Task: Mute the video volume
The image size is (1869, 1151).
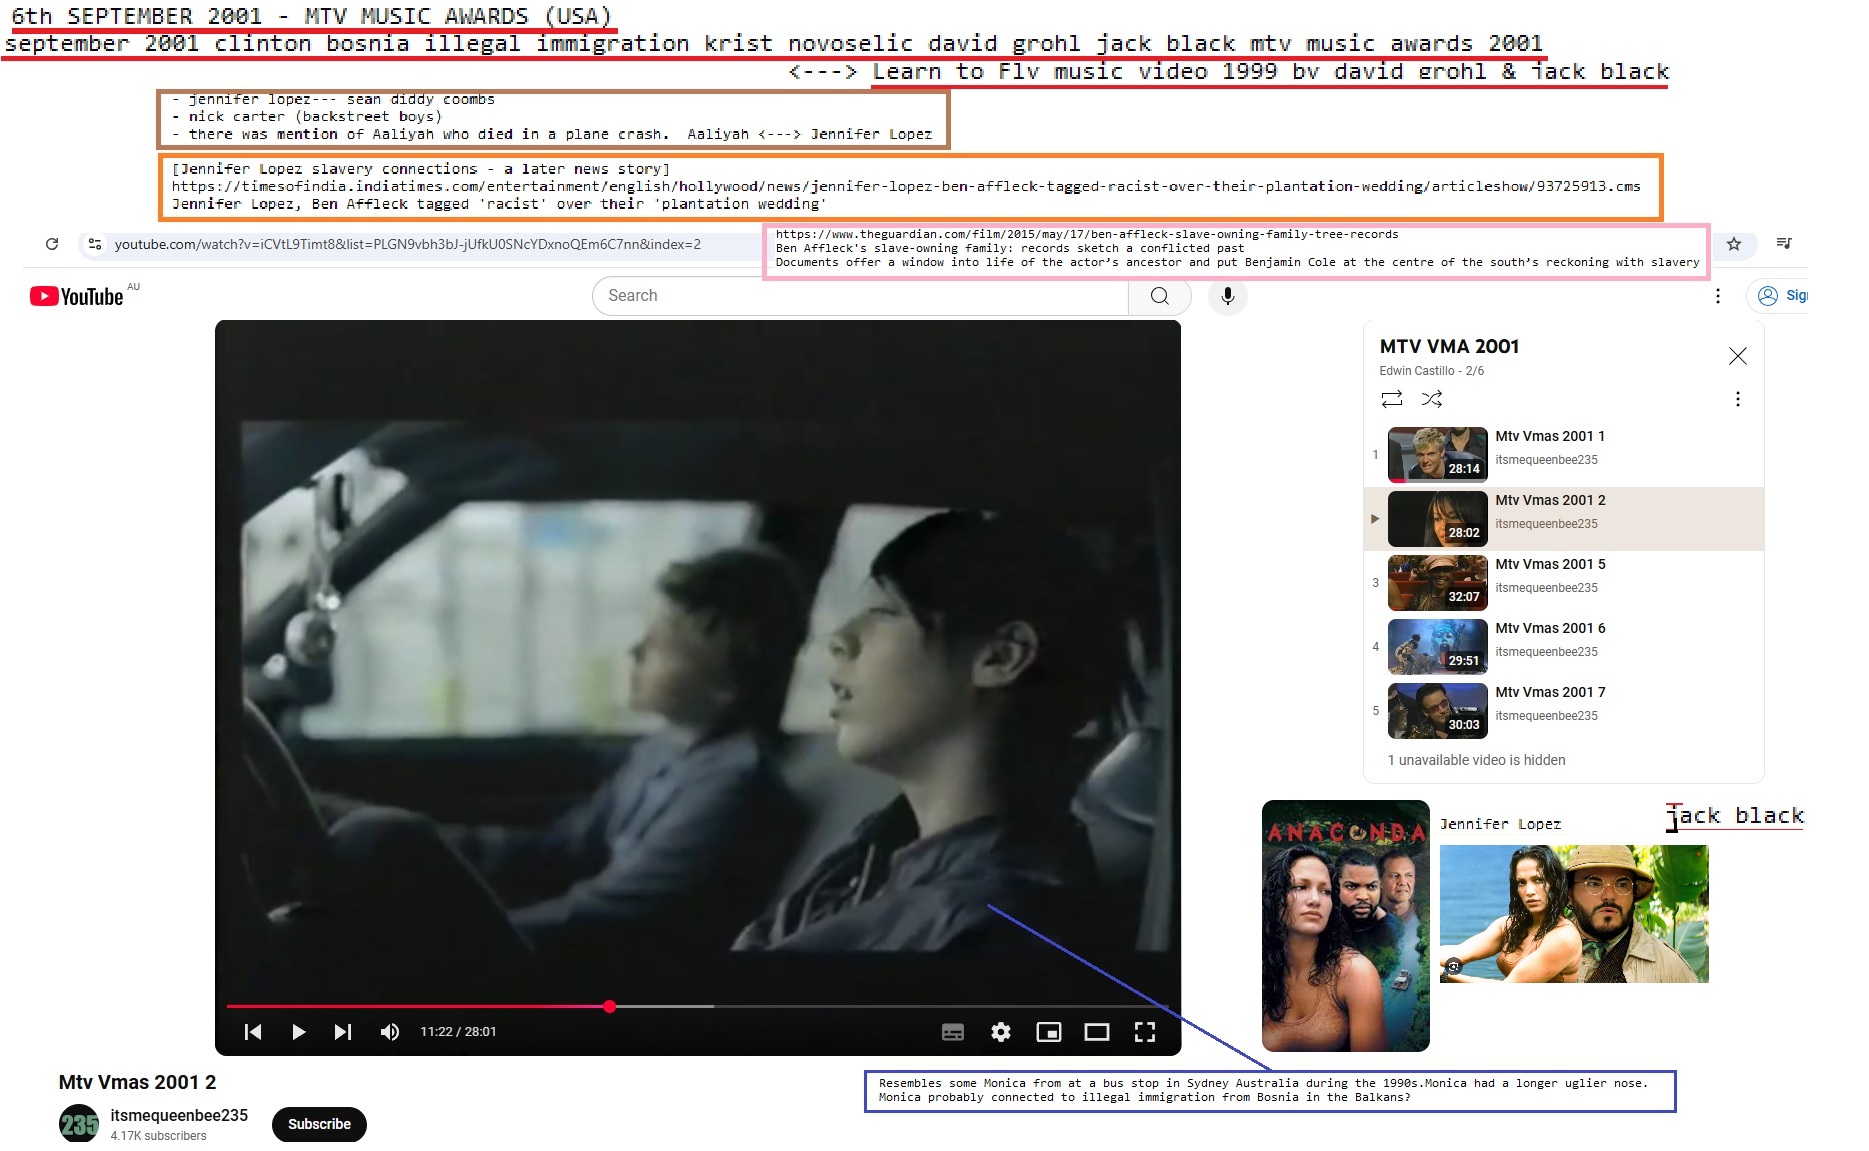Action: coord(390,1032)
